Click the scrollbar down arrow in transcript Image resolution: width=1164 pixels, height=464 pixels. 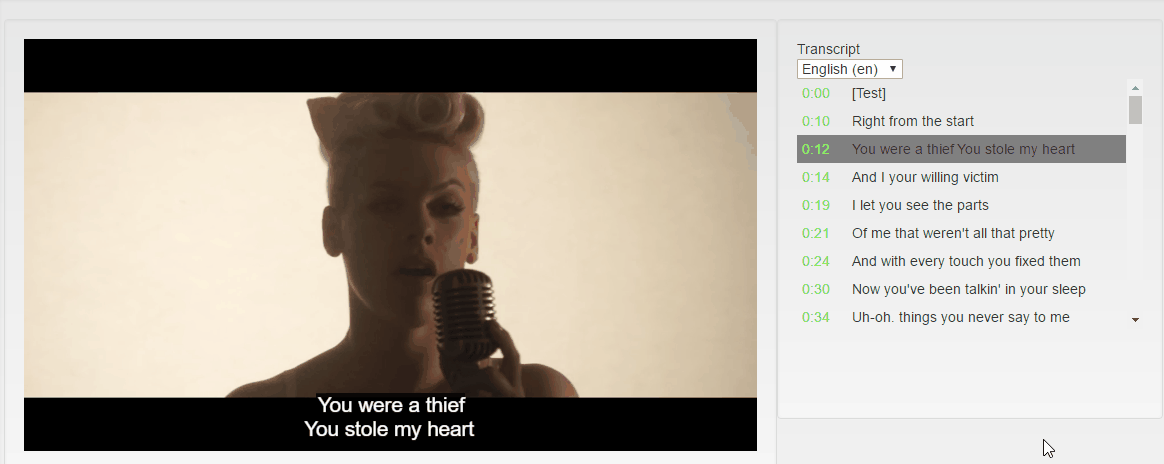coord(1135,320)
